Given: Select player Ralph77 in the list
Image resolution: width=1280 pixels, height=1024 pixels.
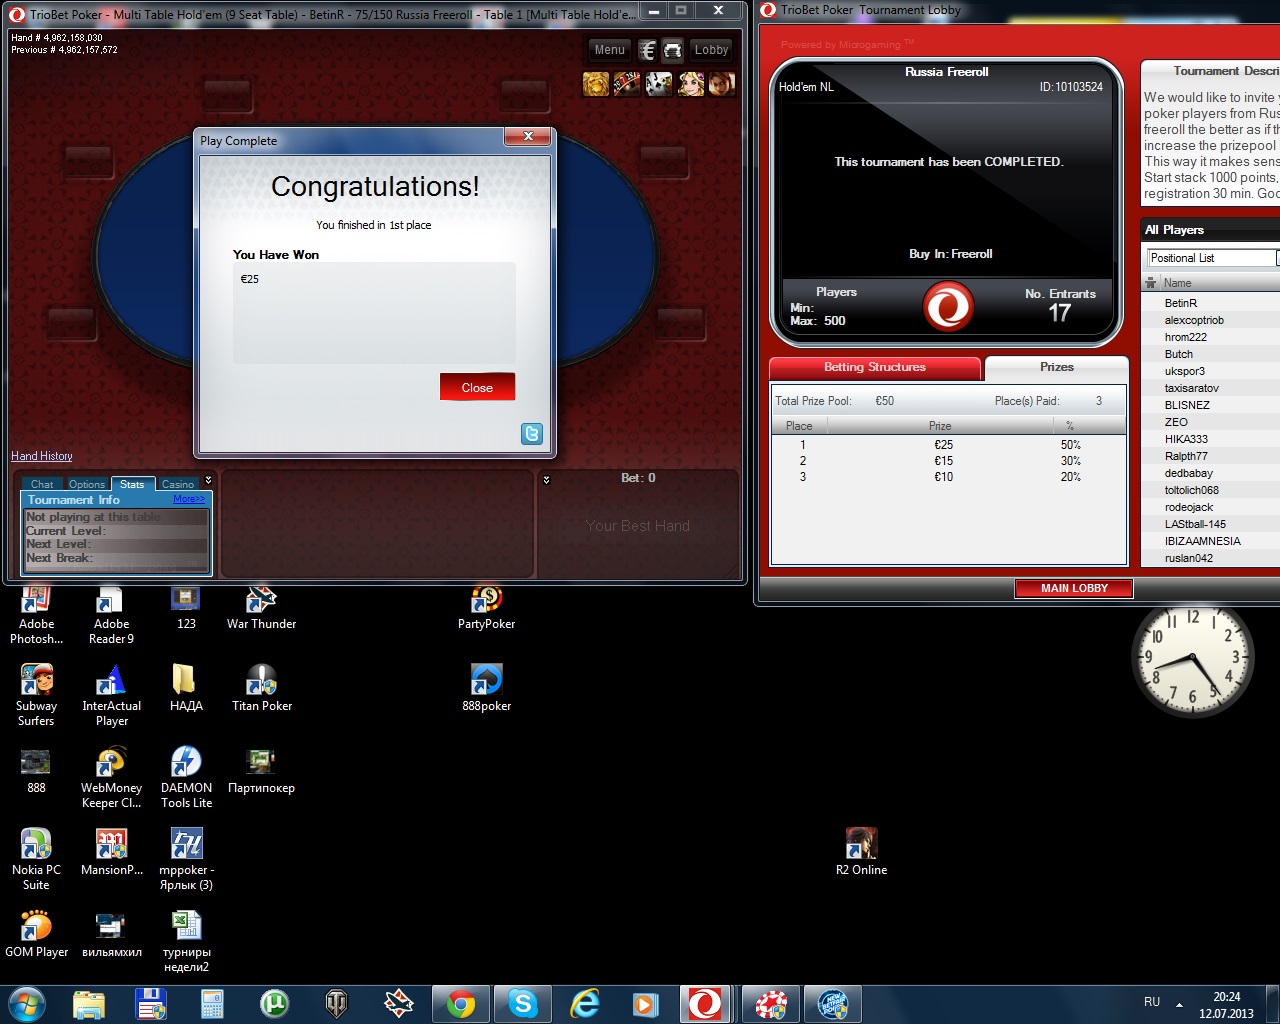Looking at the screenshot, I should tap(1186, 456).
